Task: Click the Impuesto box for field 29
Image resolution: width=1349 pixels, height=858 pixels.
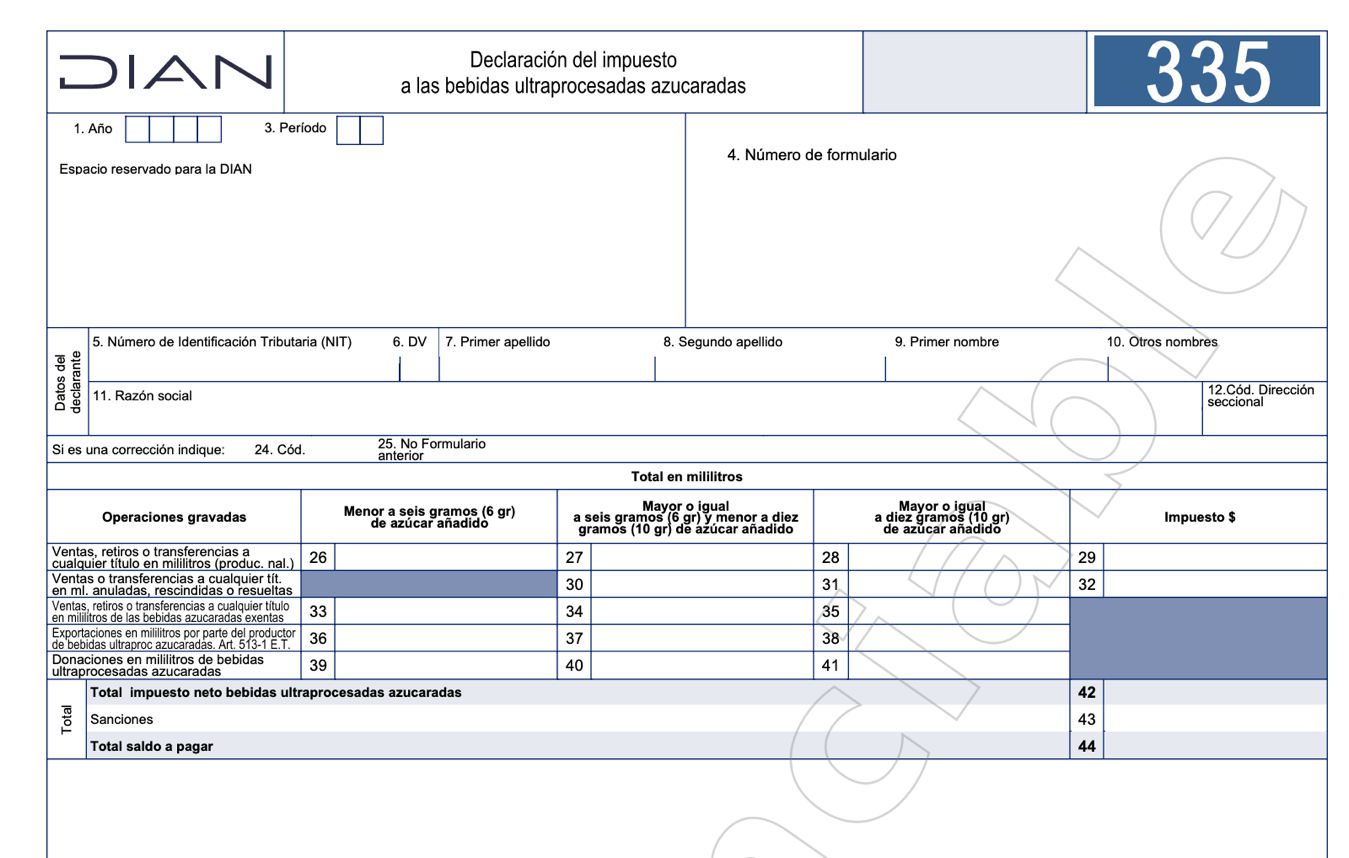Action: [x=1215, y=558]
